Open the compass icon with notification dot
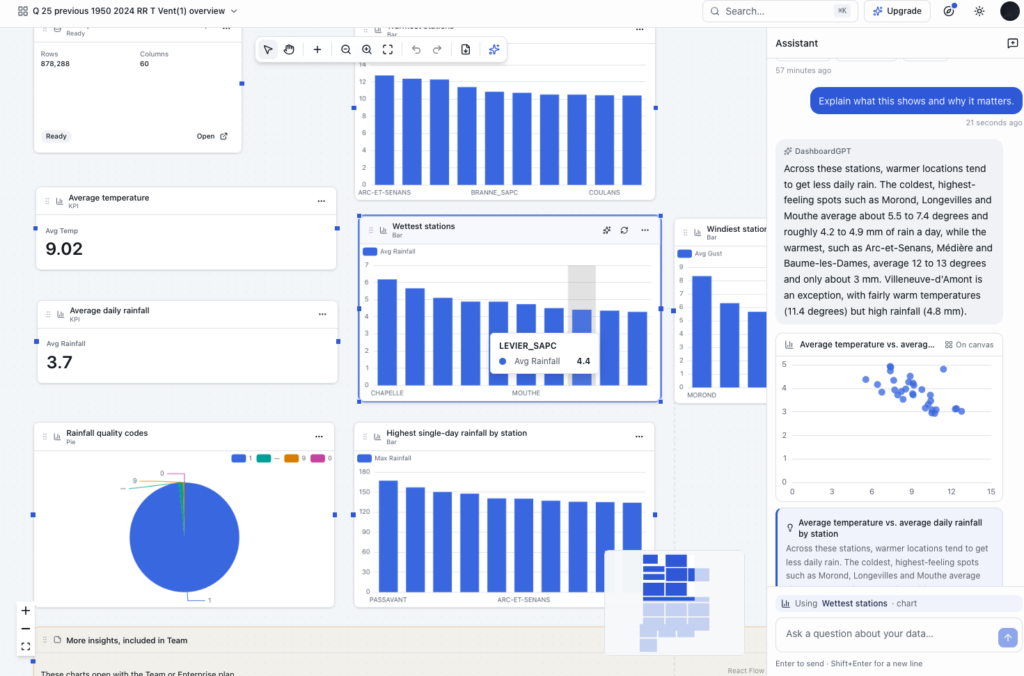This screenshot has width=1024, height=676. tap(949, 11)
